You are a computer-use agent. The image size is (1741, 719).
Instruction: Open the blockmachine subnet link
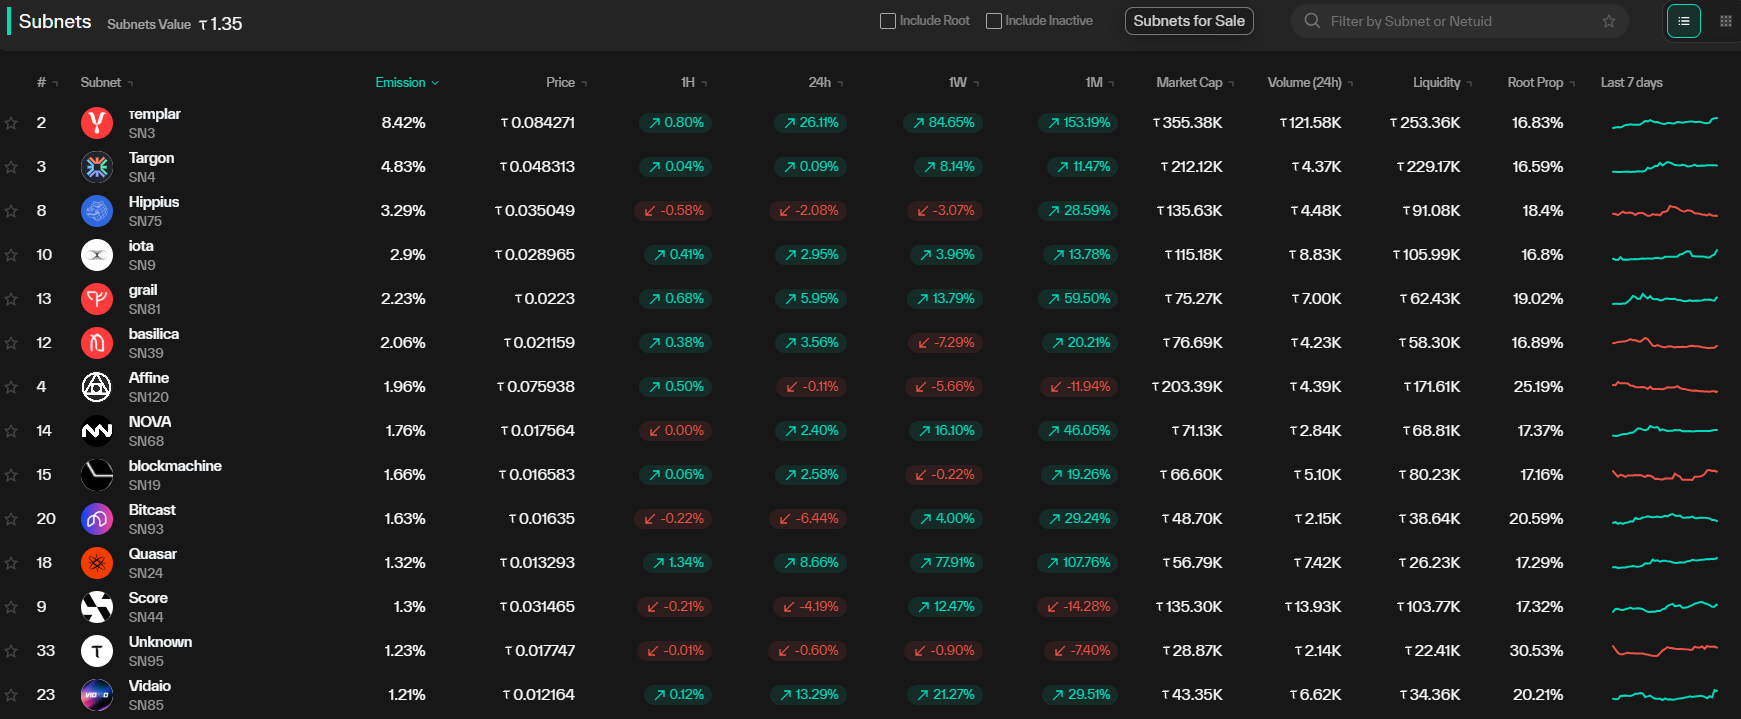(175, 466)
